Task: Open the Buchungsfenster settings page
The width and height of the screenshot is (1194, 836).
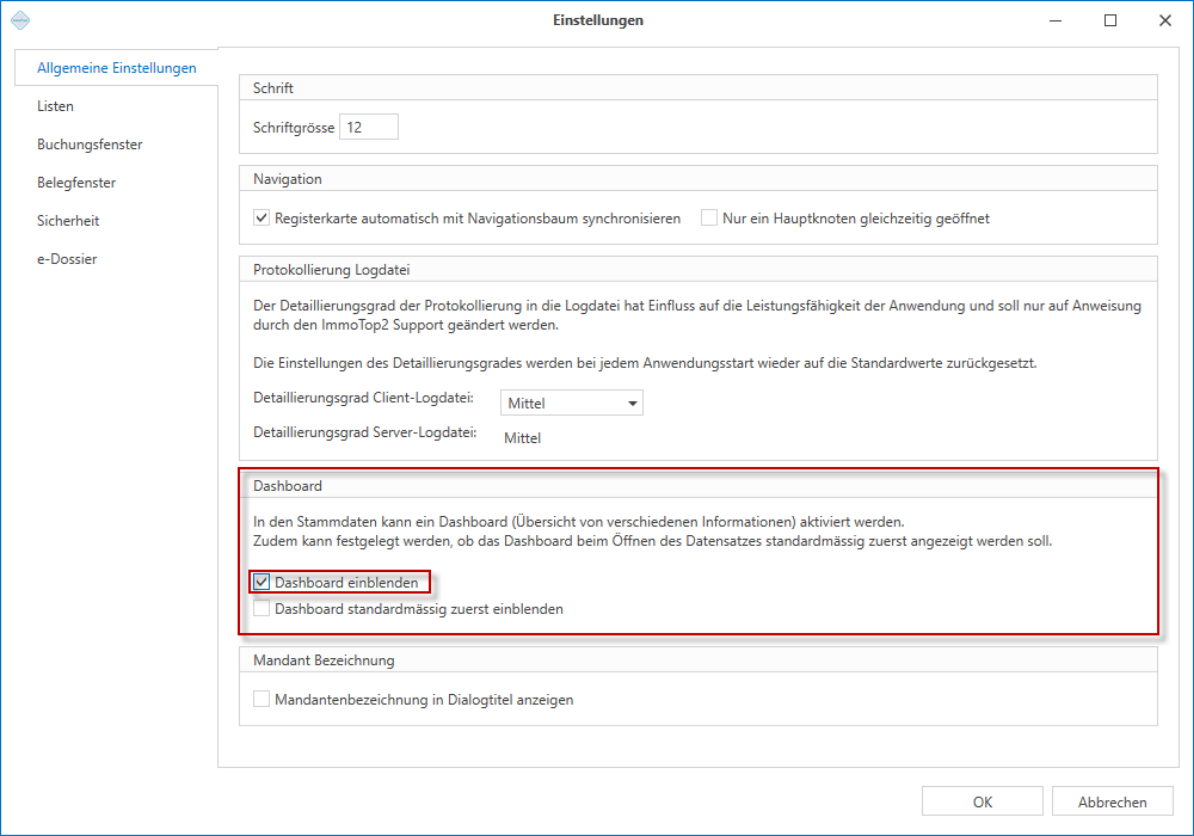Action: [x=90, y=144]
